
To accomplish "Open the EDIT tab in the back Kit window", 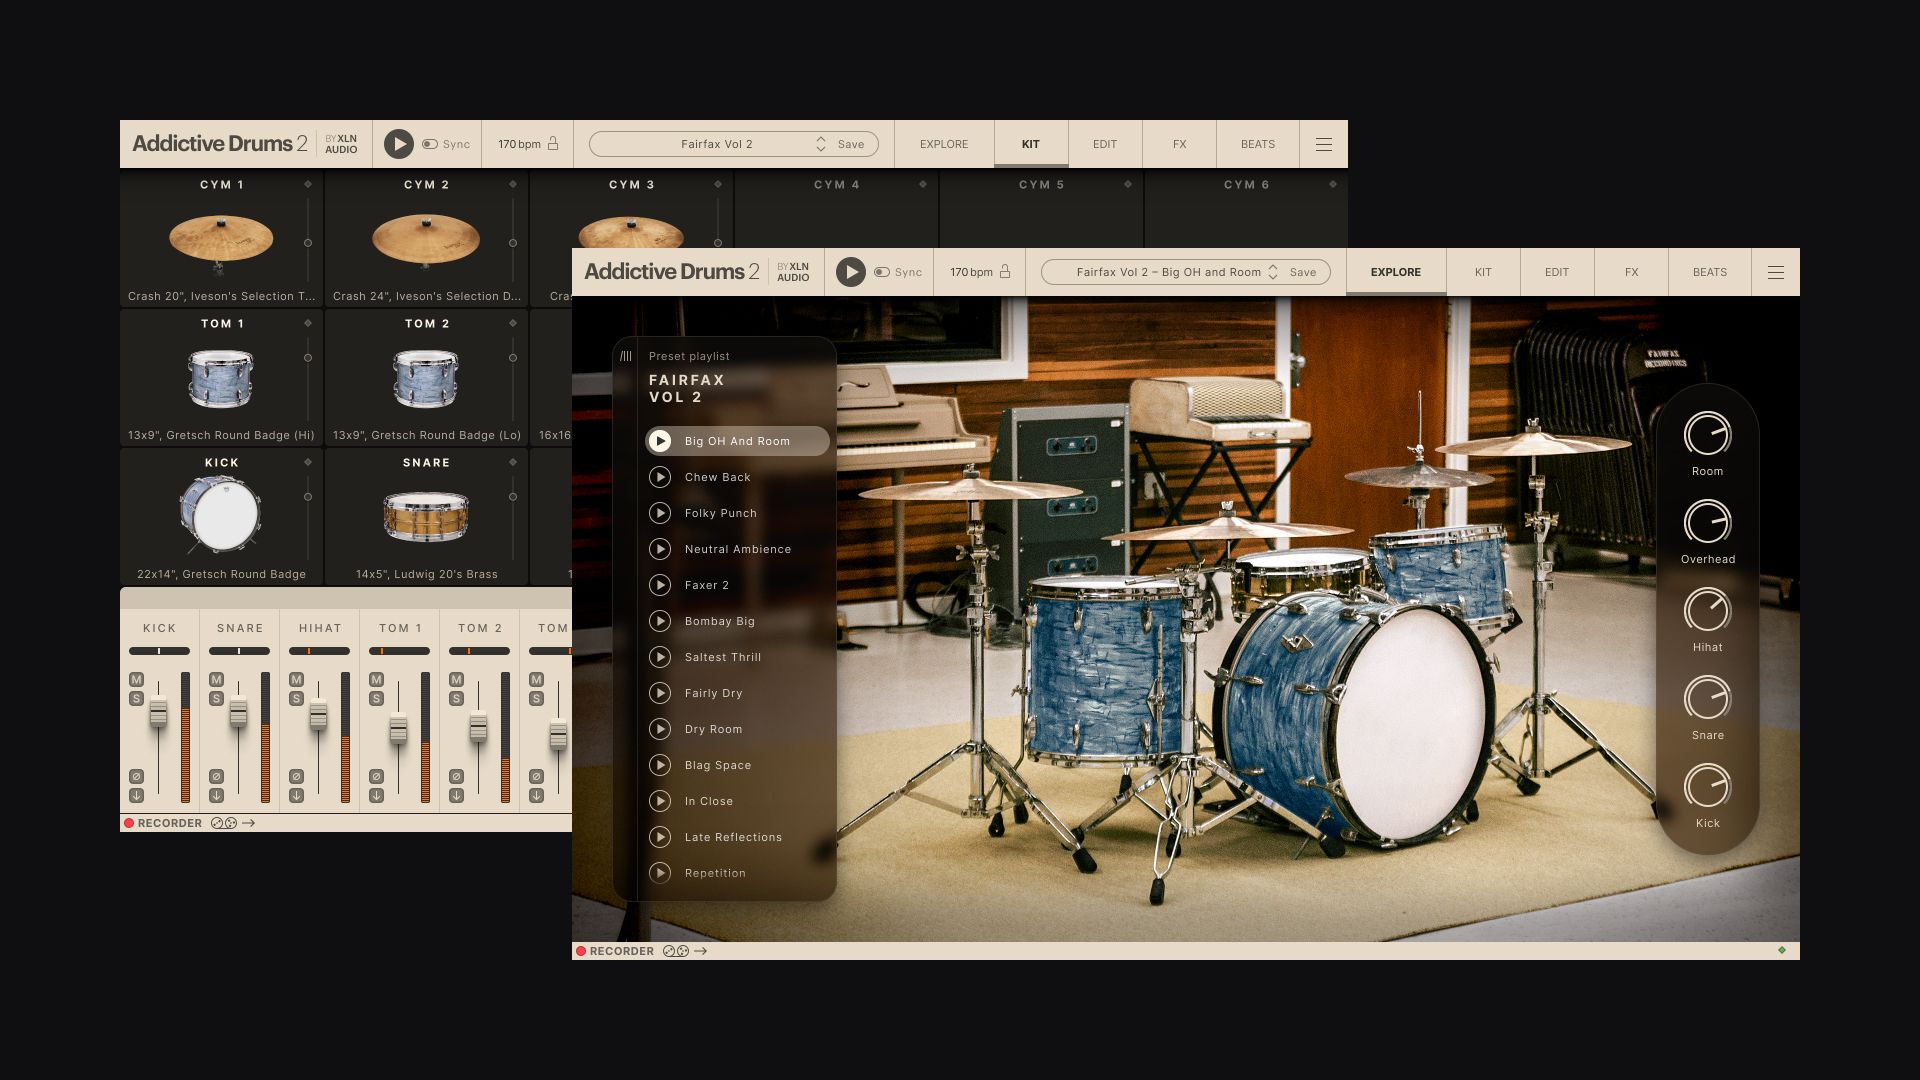I will coord(1105,144).
